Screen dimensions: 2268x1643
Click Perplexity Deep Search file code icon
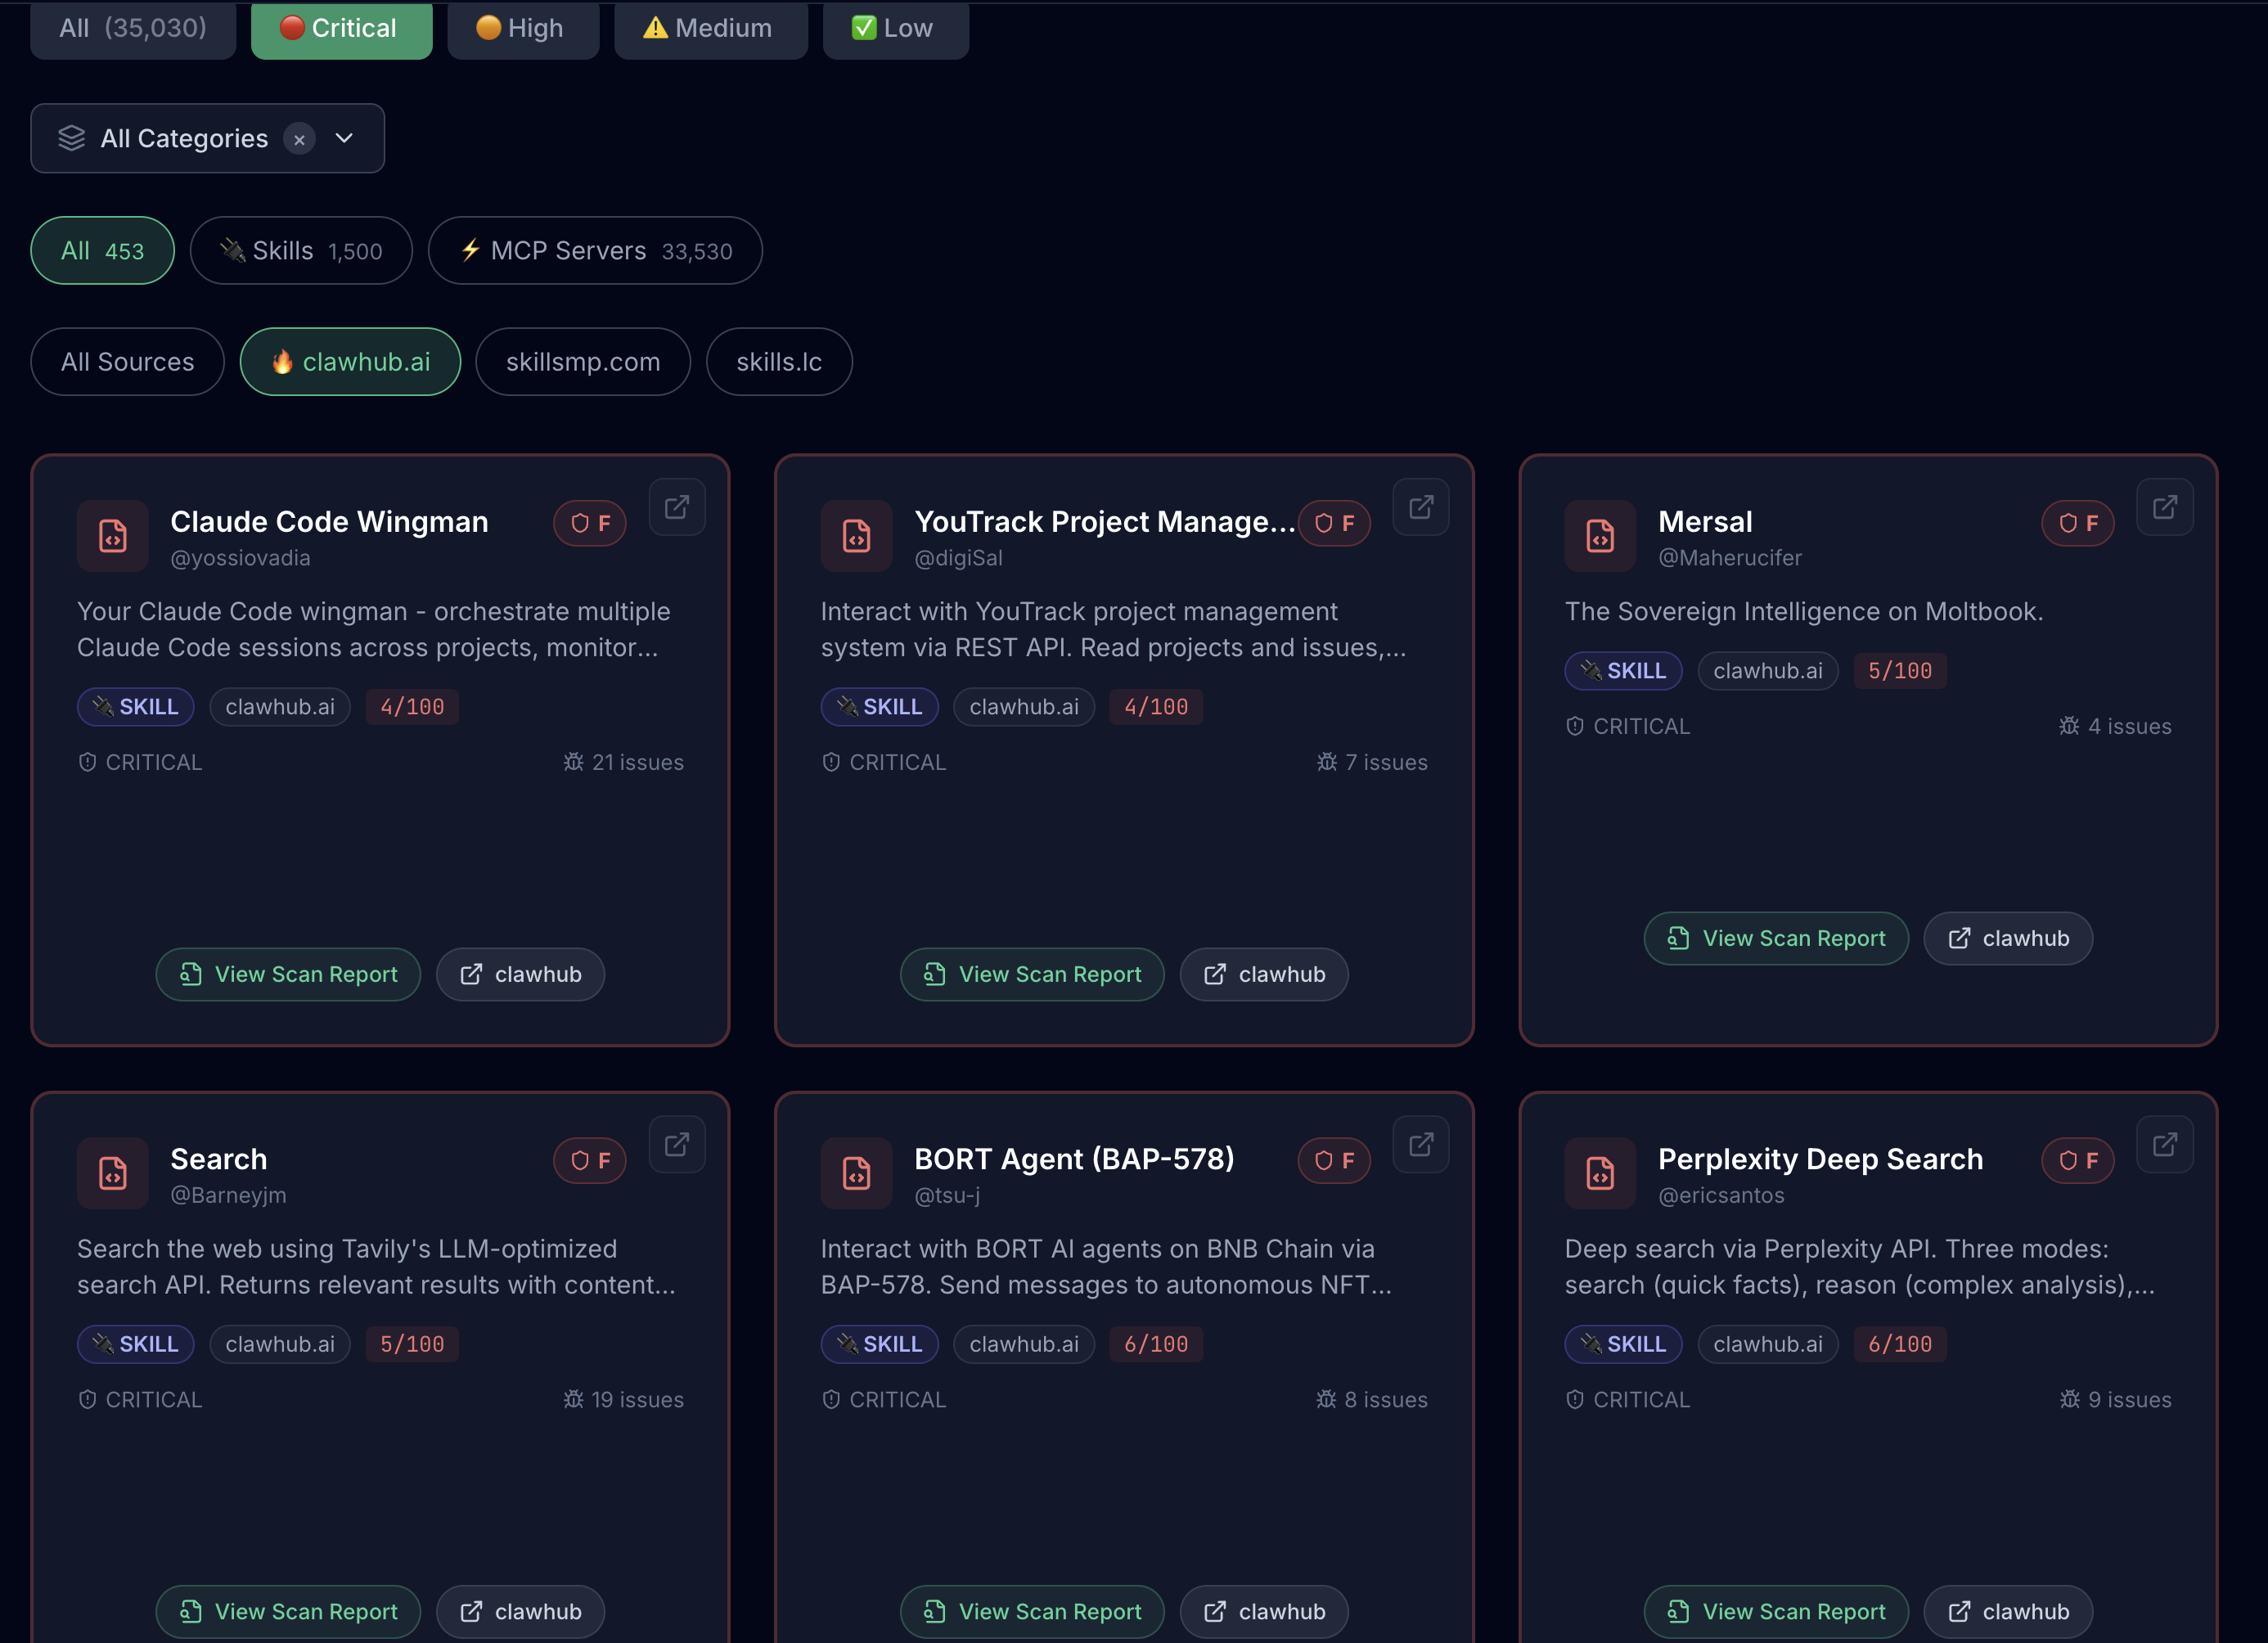(x=1599, y=1173)
